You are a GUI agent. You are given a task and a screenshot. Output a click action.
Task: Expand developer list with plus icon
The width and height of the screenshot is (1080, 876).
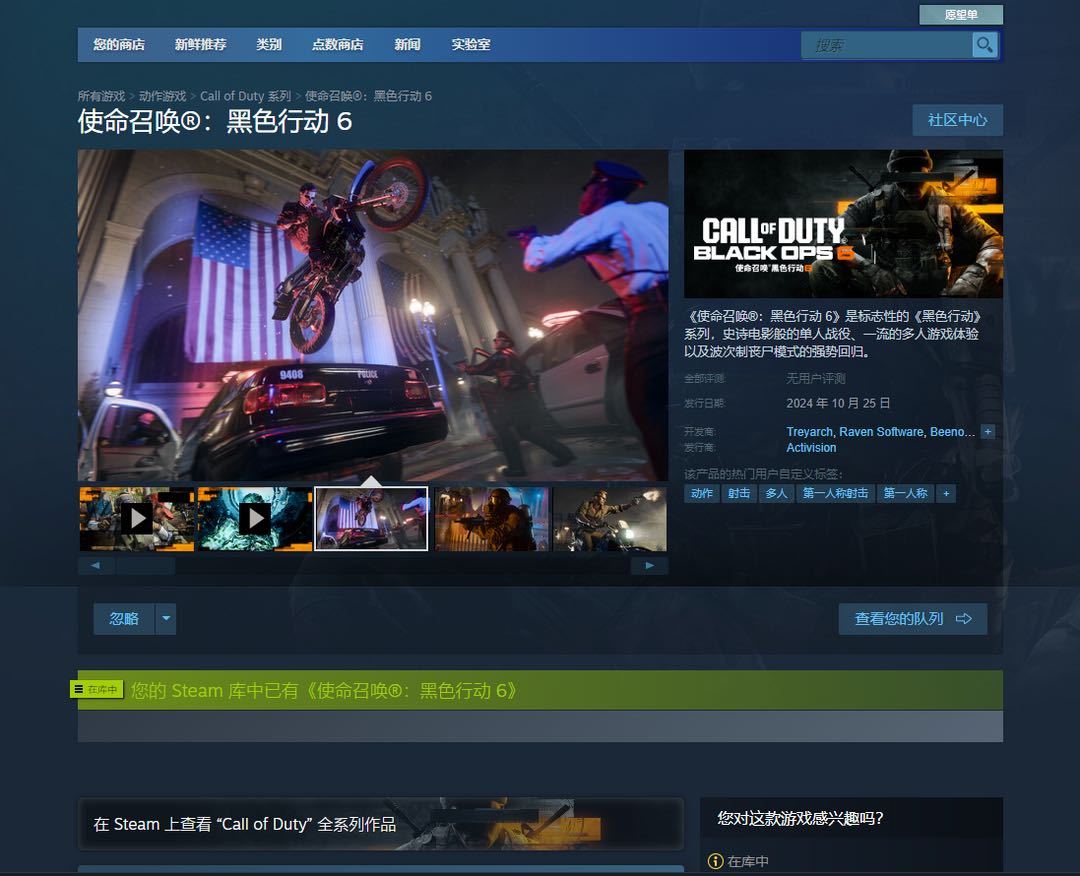coord(988,432)
